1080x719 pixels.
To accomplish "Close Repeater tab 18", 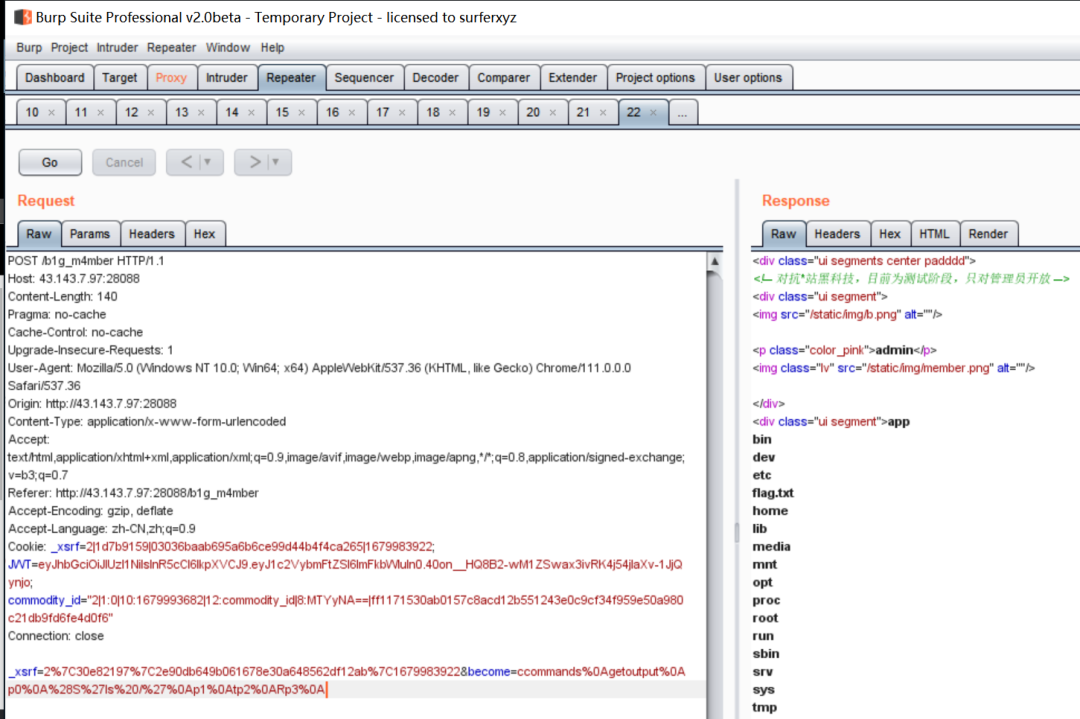I will [x=453, y=112].
